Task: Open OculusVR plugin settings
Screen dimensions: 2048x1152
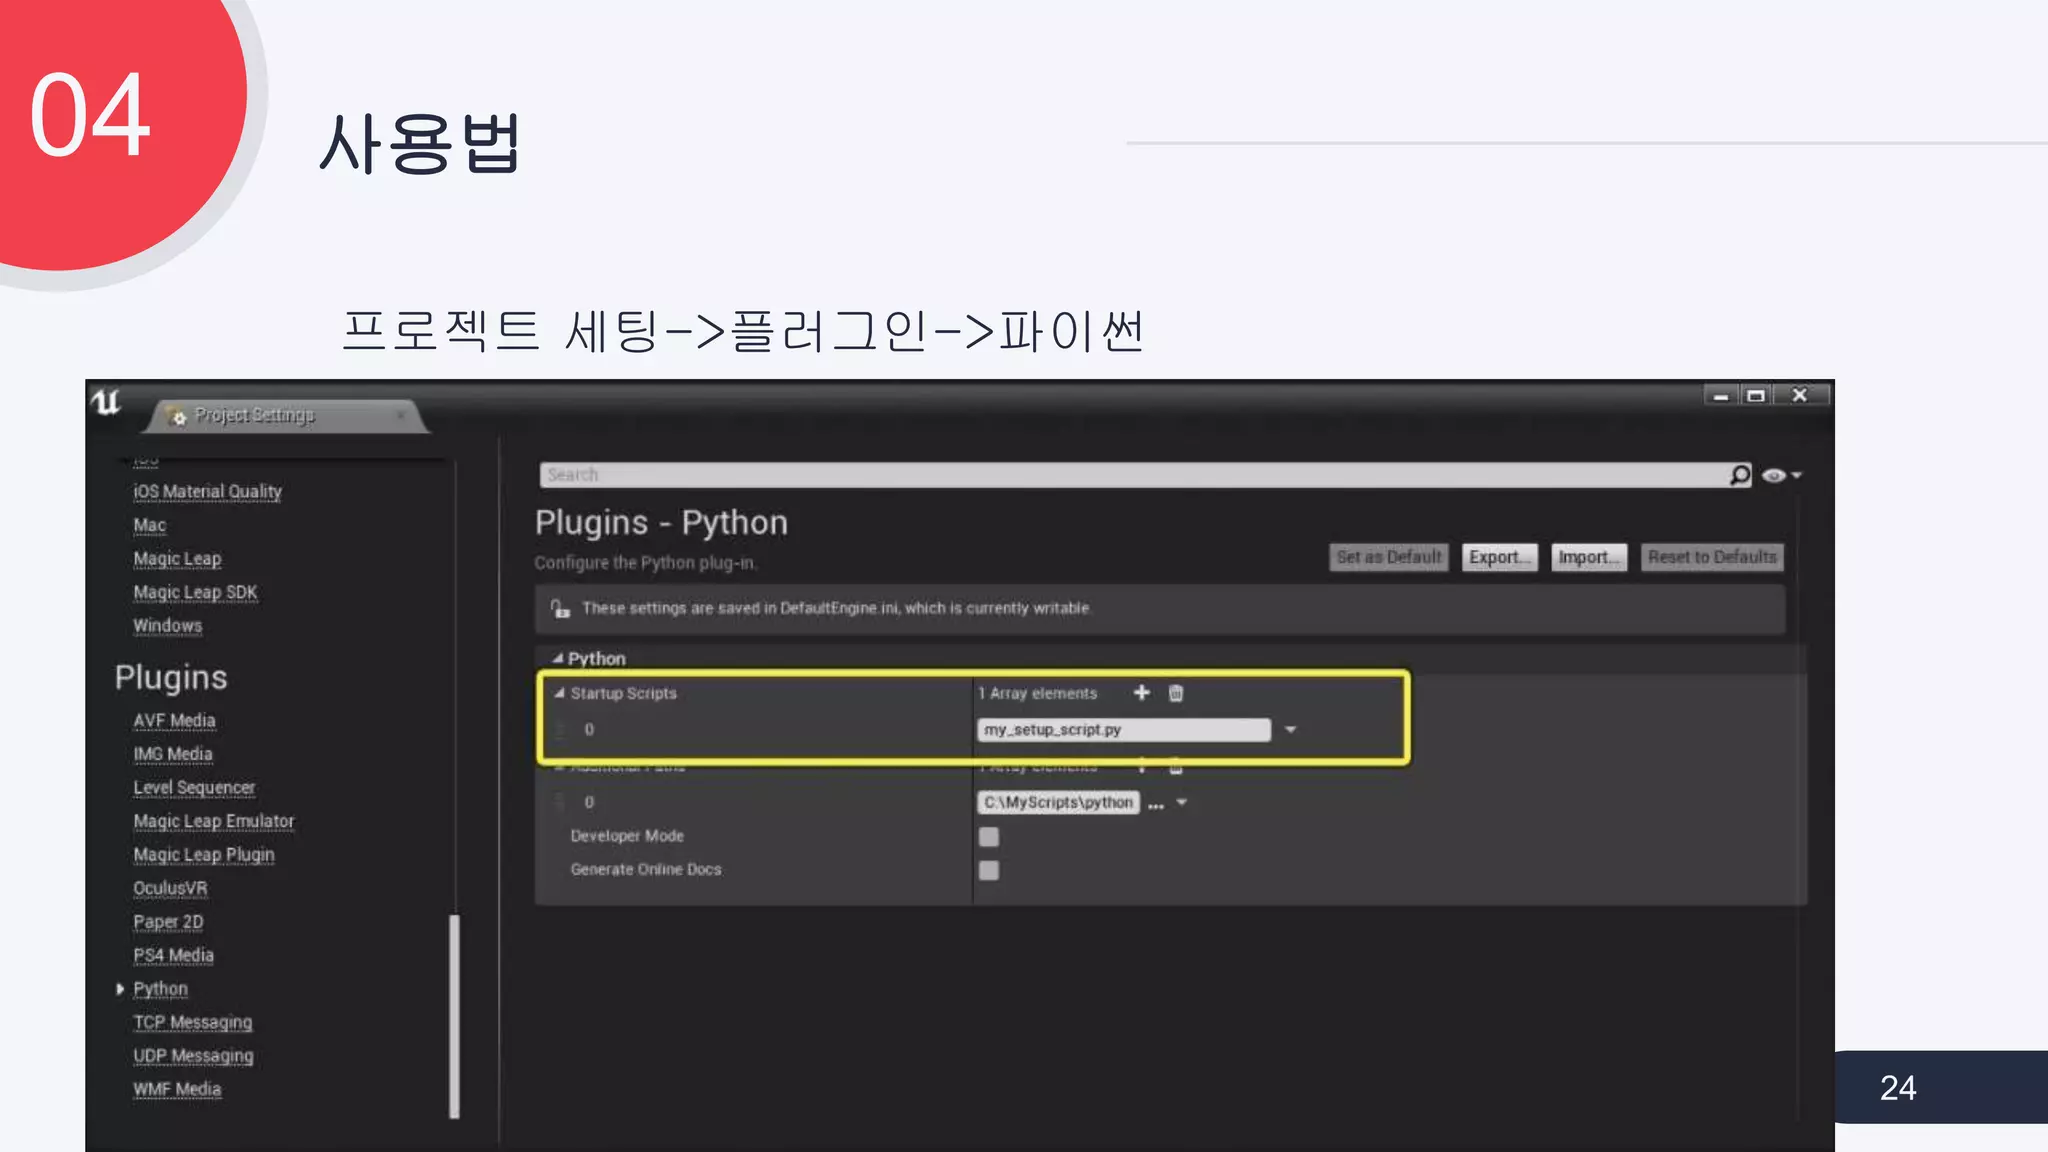Action: click(171, 888)
